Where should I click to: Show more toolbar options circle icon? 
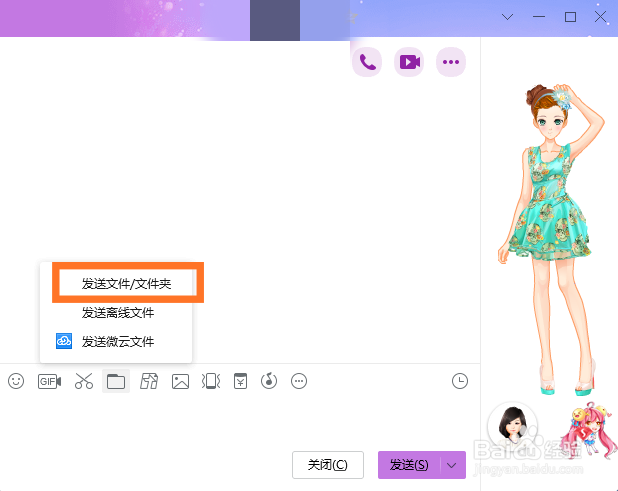click(299, 381)
